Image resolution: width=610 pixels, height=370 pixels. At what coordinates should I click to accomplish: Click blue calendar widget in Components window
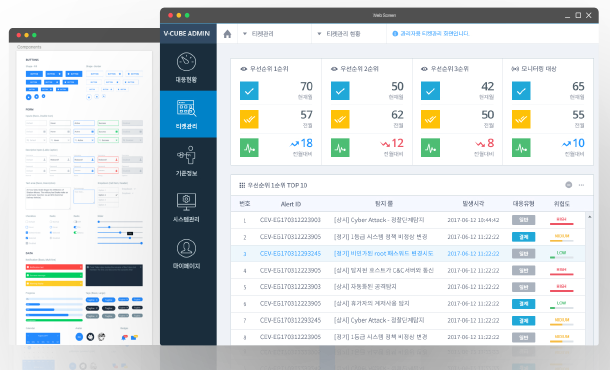pyautogui.click(x=43, y=338)
